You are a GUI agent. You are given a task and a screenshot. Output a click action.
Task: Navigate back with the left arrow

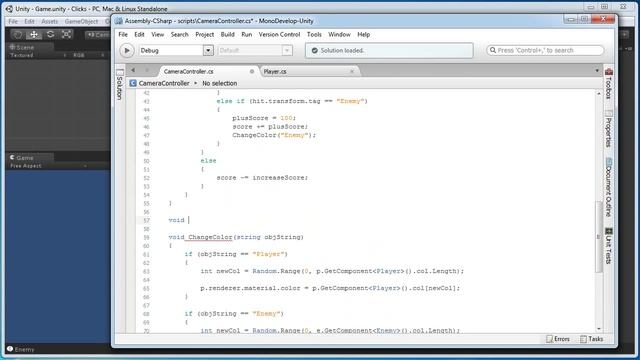[133, 70]
